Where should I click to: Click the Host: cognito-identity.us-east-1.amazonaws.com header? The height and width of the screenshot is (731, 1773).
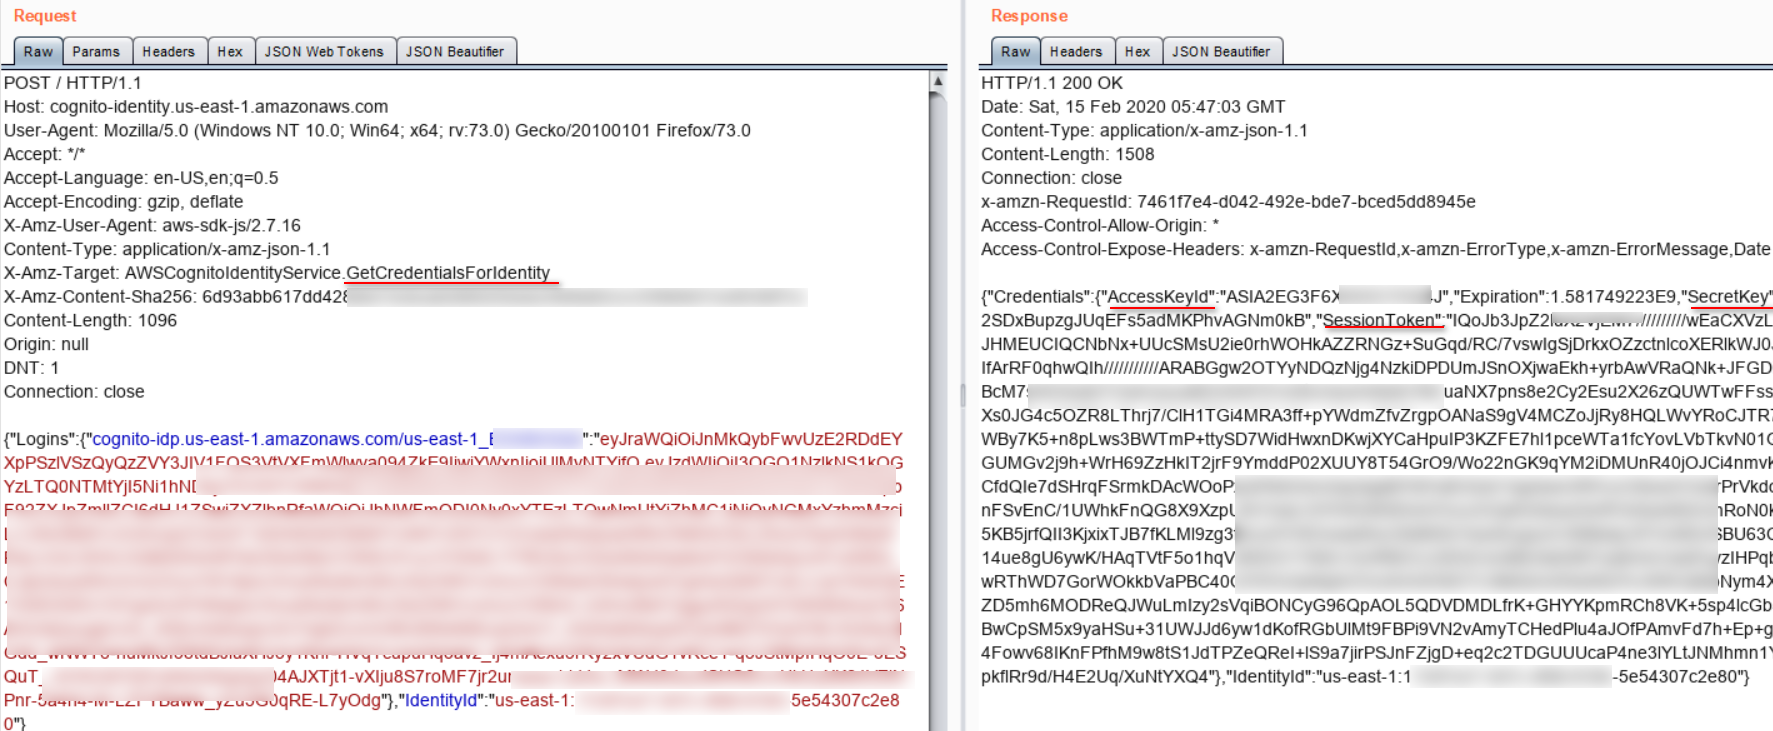point(196,107)
